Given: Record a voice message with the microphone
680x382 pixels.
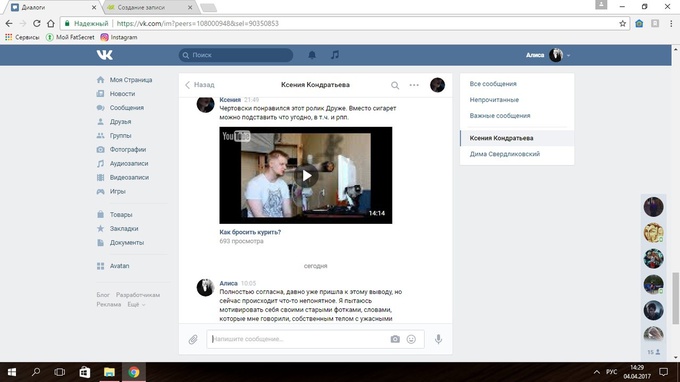Looking at the screenshot, I should (438, 339).
